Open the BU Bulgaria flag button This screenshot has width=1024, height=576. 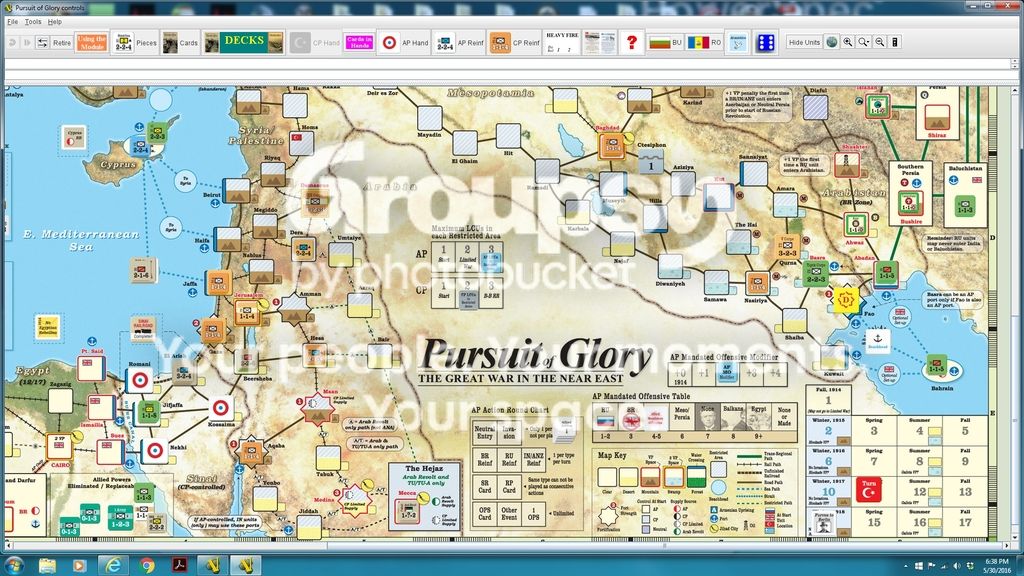point(665,42)
